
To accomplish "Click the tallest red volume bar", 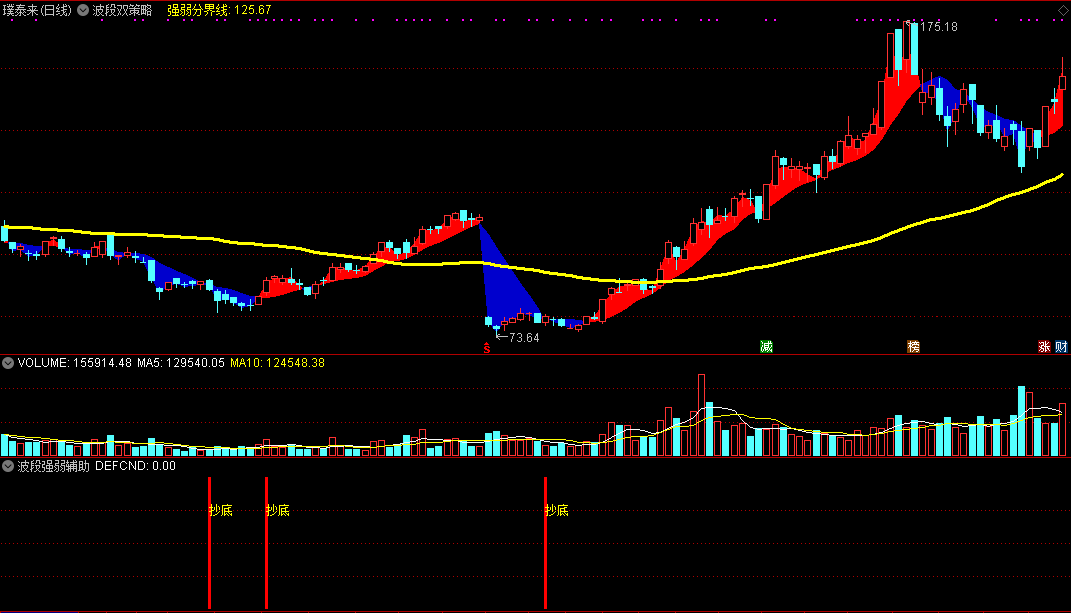I will click(701, 415).
